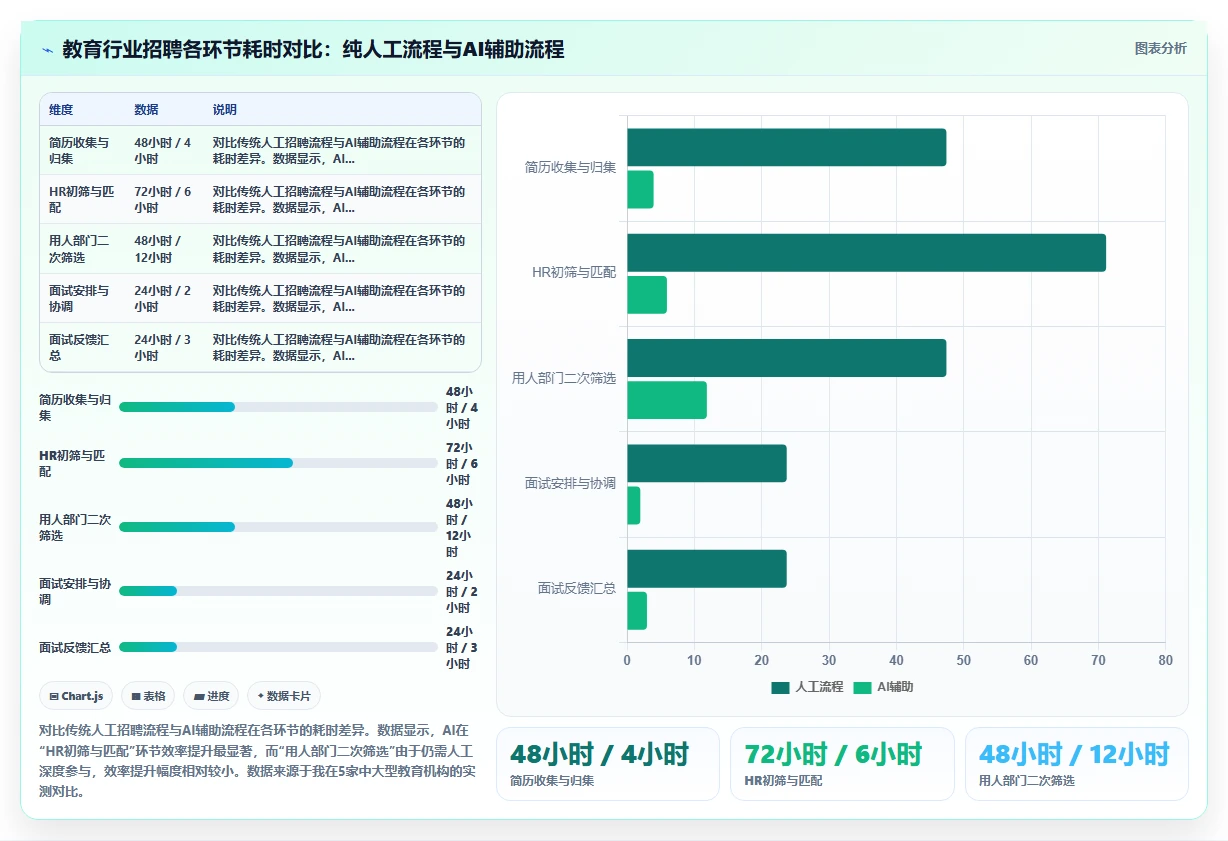Viewport: 1228px width, 841px height.
Task: Select the 简历收集与归集 table row cell
Action: (x=81, y=151)
